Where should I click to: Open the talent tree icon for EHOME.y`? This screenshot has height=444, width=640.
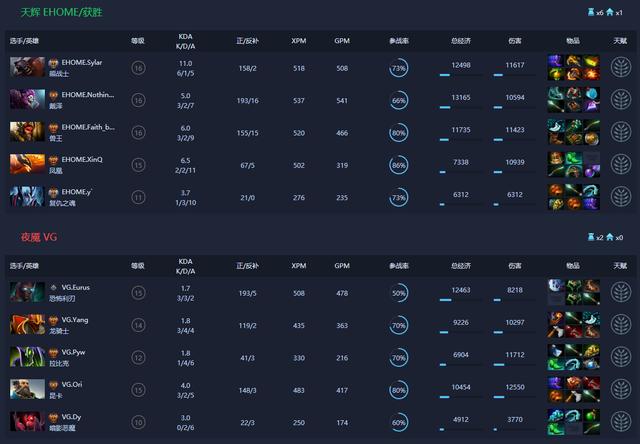pos(620,197)
